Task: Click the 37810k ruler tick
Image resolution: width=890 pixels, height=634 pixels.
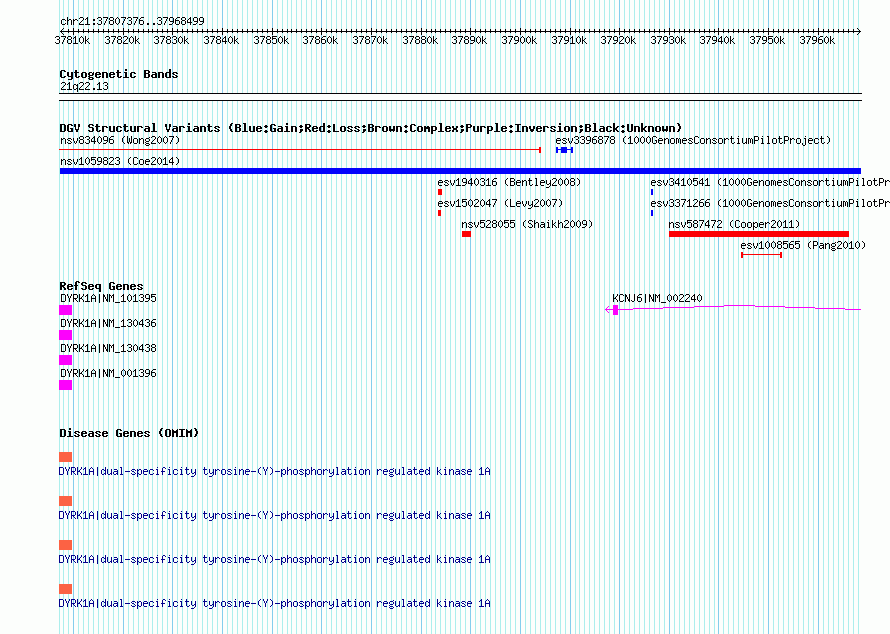Action: [72, 40]
